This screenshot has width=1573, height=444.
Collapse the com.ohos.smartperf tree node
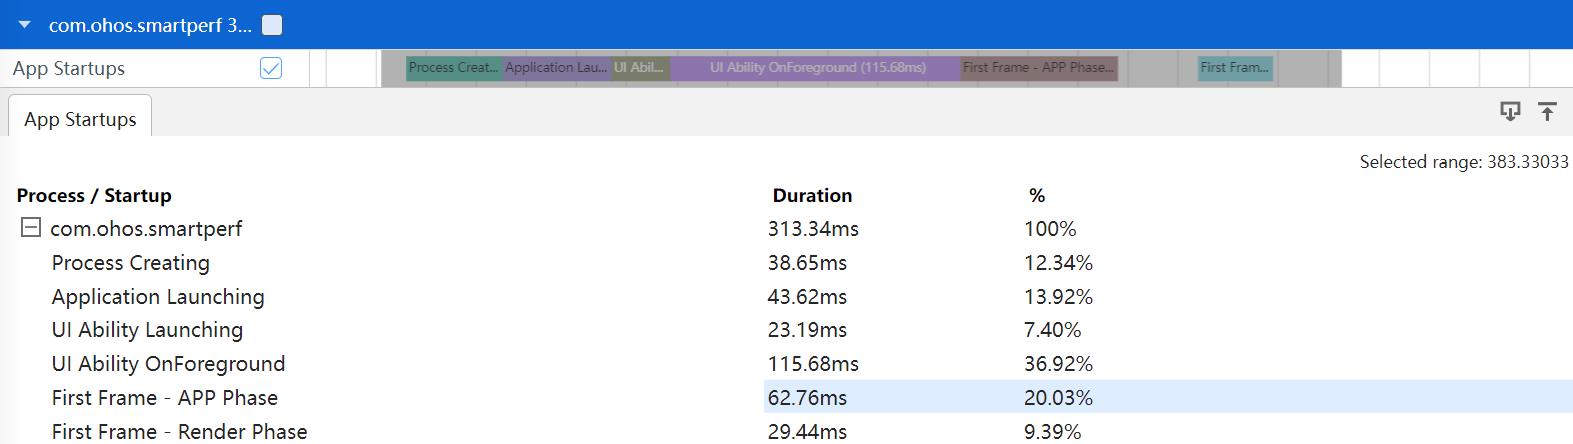coord(31,228)
